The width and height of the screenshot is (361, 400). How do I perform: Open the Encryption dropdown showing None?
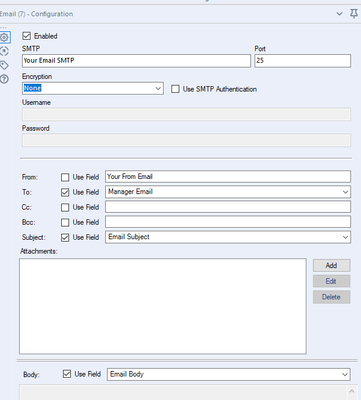[93, 88]
